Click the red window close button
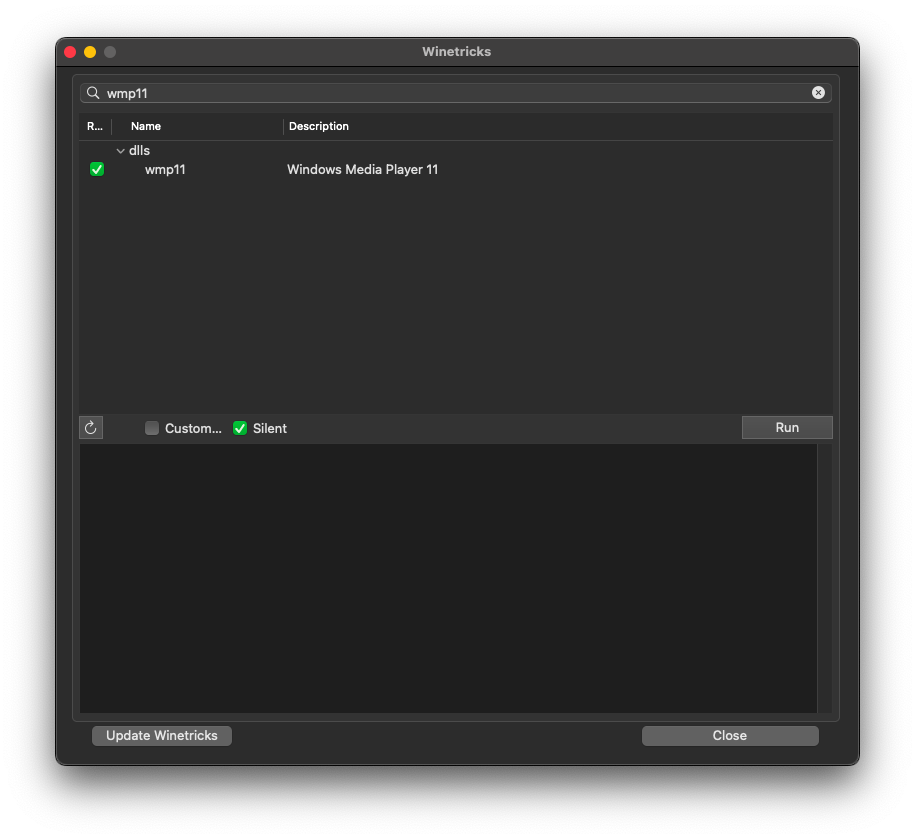The height and width of the screenshot is (839, 915). (x=70, y=52)
